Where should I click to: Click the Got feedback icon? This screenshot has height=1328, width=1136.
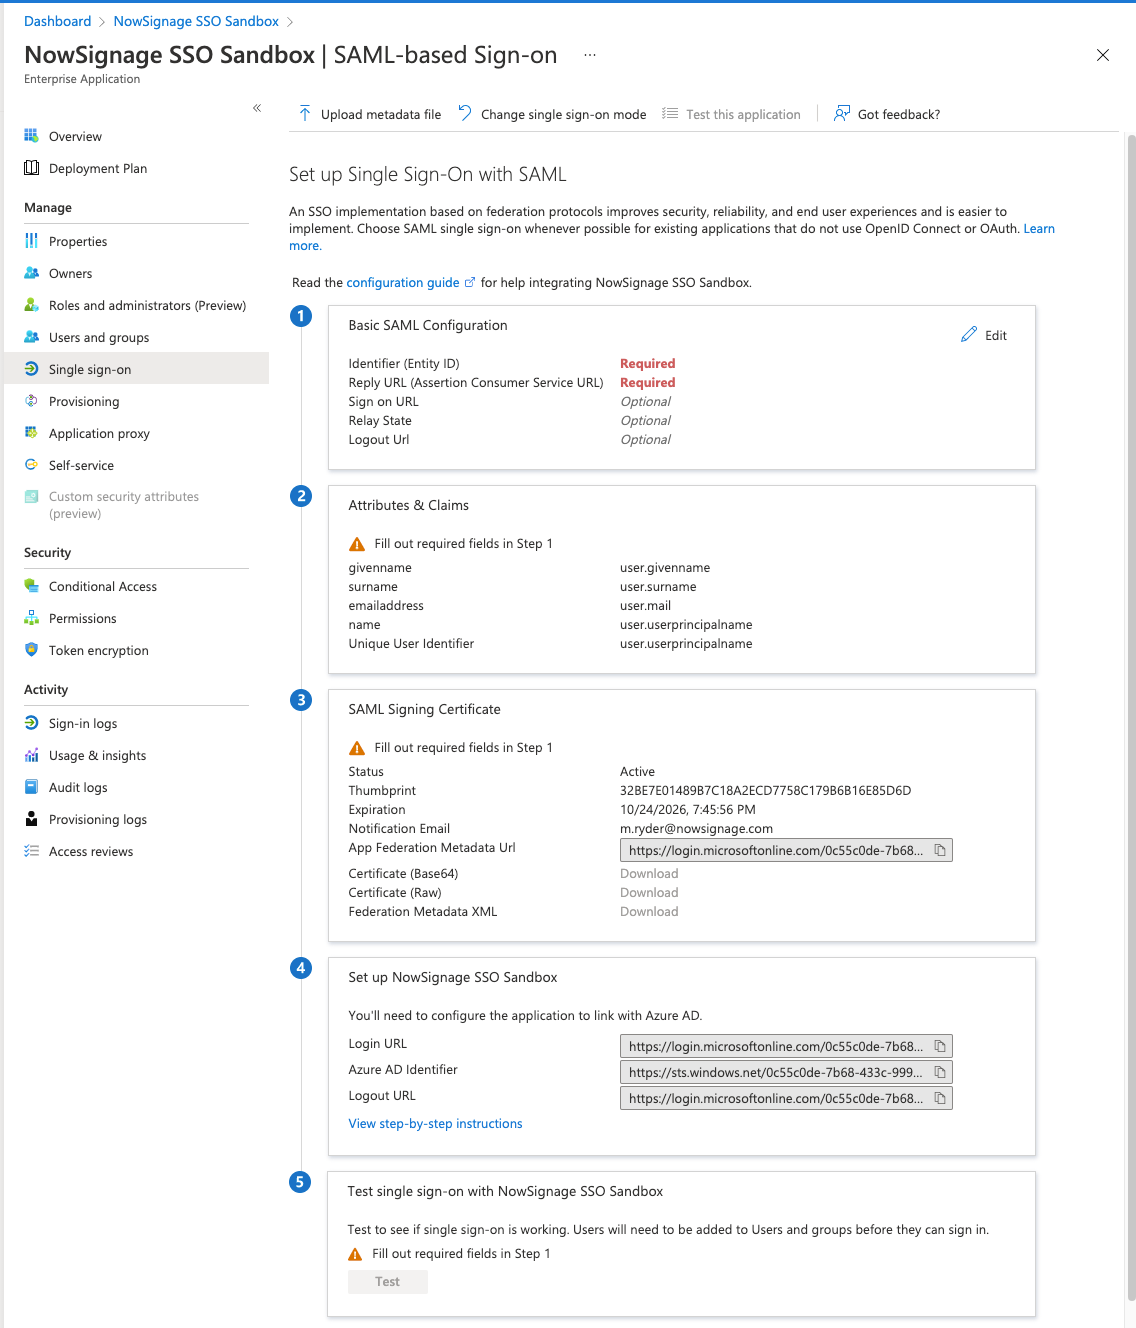842,114
